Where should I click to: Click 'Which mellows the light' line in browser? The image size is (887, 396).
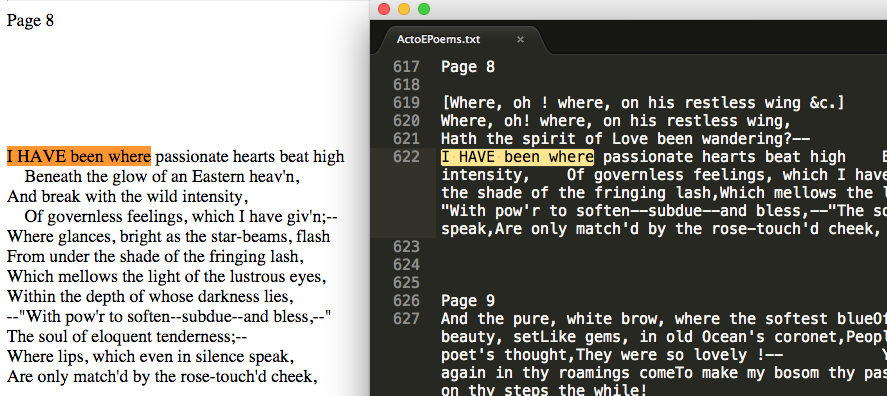(x=167, y=277)
